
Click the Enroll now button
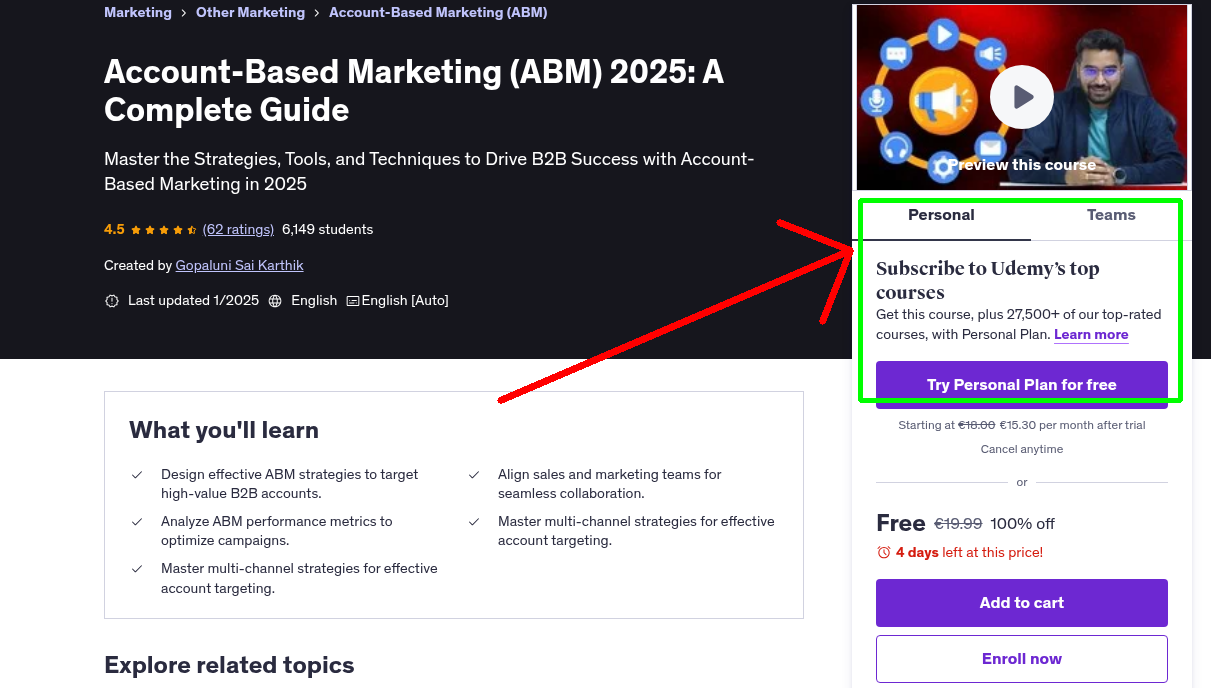pyautogui.click(x=1021, y=659)
